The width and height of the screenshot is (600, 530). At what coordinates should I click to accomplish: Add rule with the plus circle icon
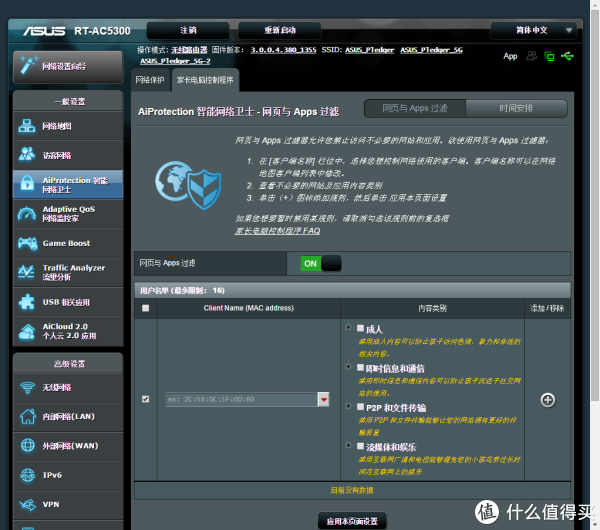point(548,400)
